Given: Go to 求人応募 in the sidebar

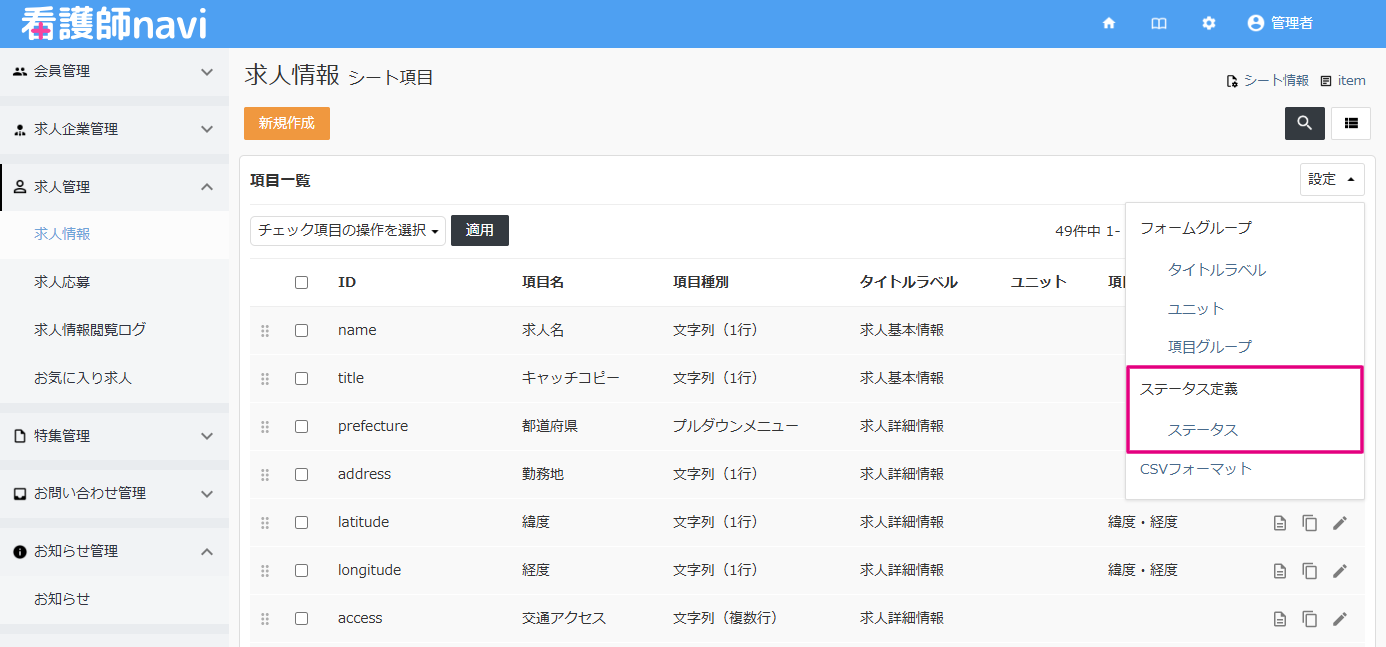Looking at the screenshot, I should click(x=62, y=282).
